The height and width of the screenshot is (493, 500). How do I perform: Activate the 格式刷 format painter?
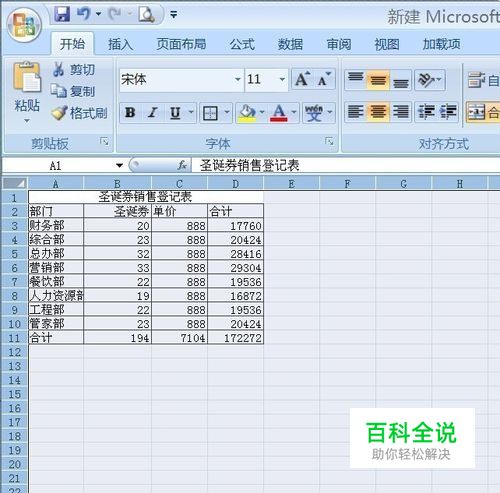pyautogui.click(x=79, y=113)
